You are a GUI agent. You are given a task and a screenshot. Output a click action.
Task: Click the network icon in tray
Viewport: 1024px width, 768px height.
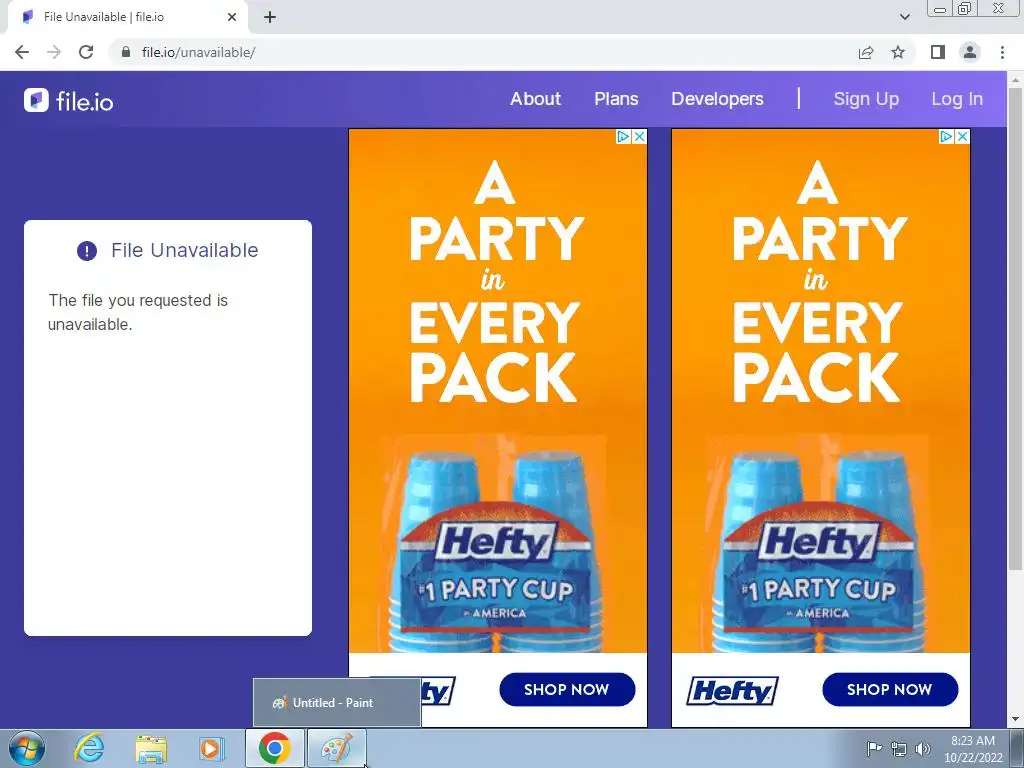(899, 749)
